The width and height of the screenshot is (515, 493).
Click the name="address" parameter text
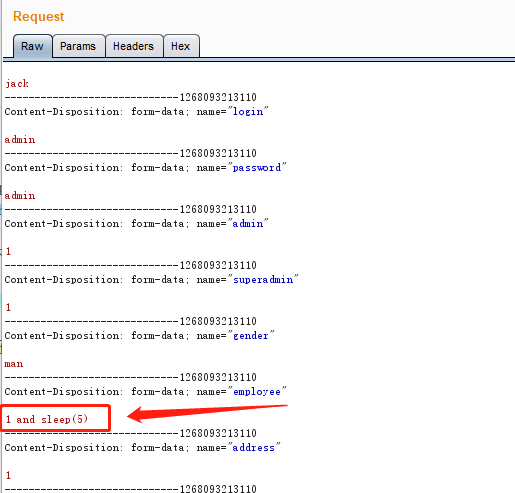point(238,447)
